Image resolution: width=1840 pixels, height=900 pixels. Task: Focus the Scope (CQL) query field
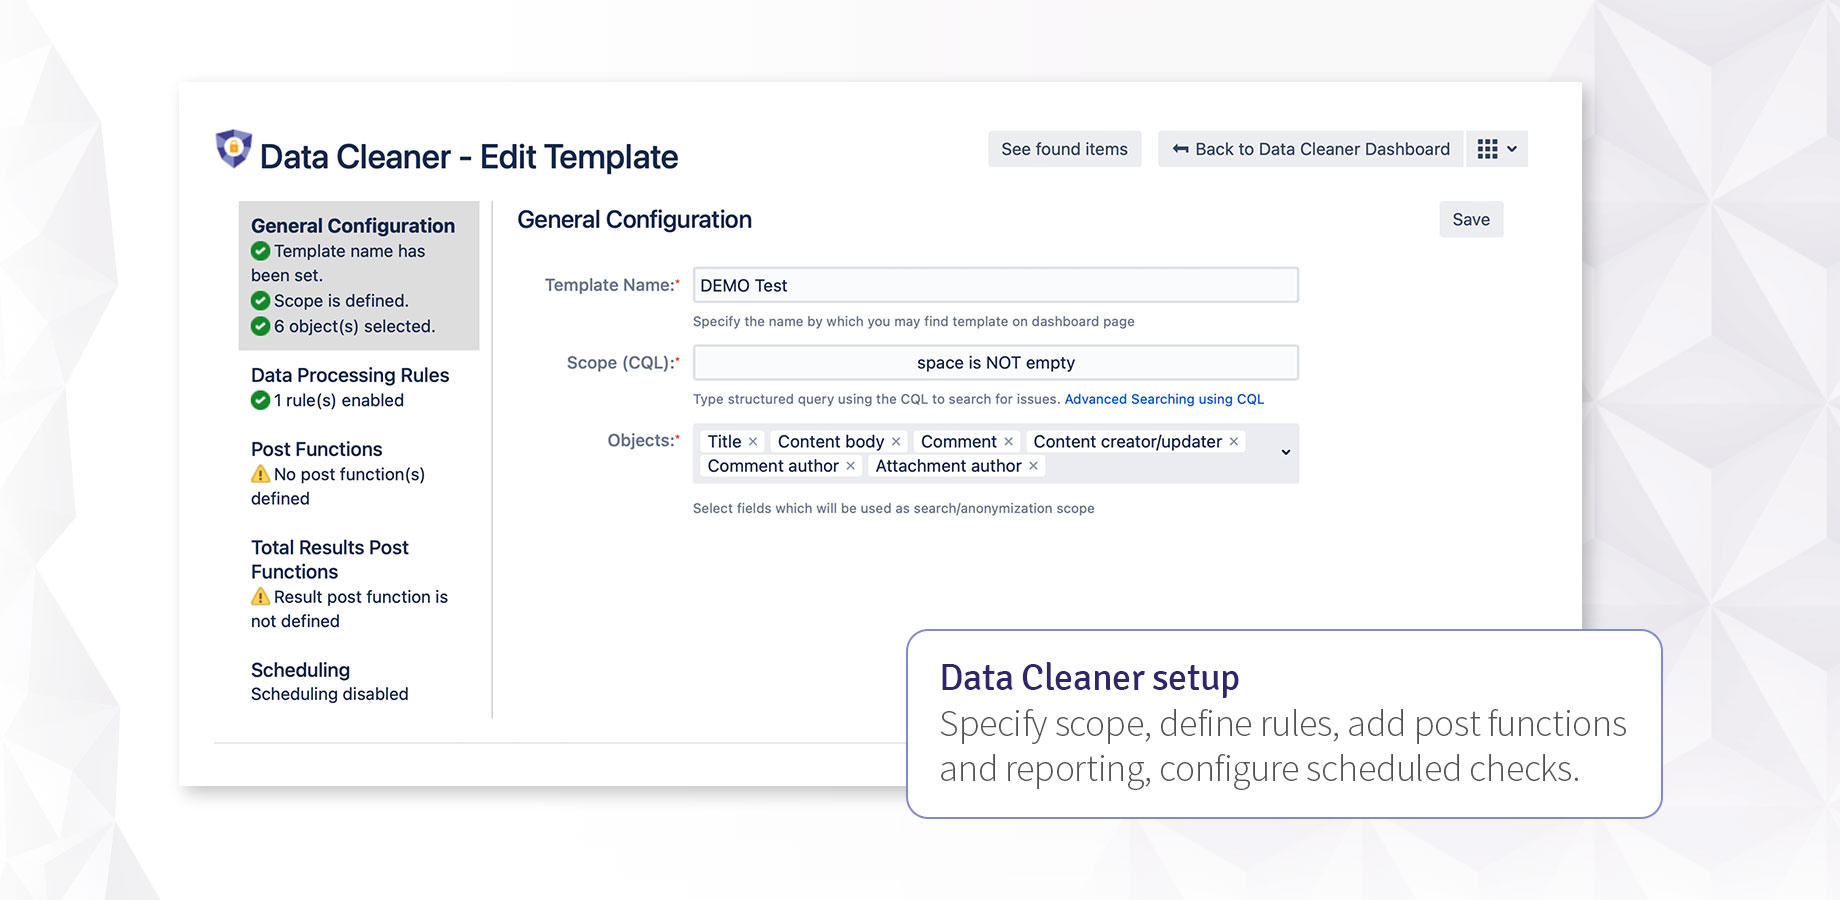(x=995, y=363)
